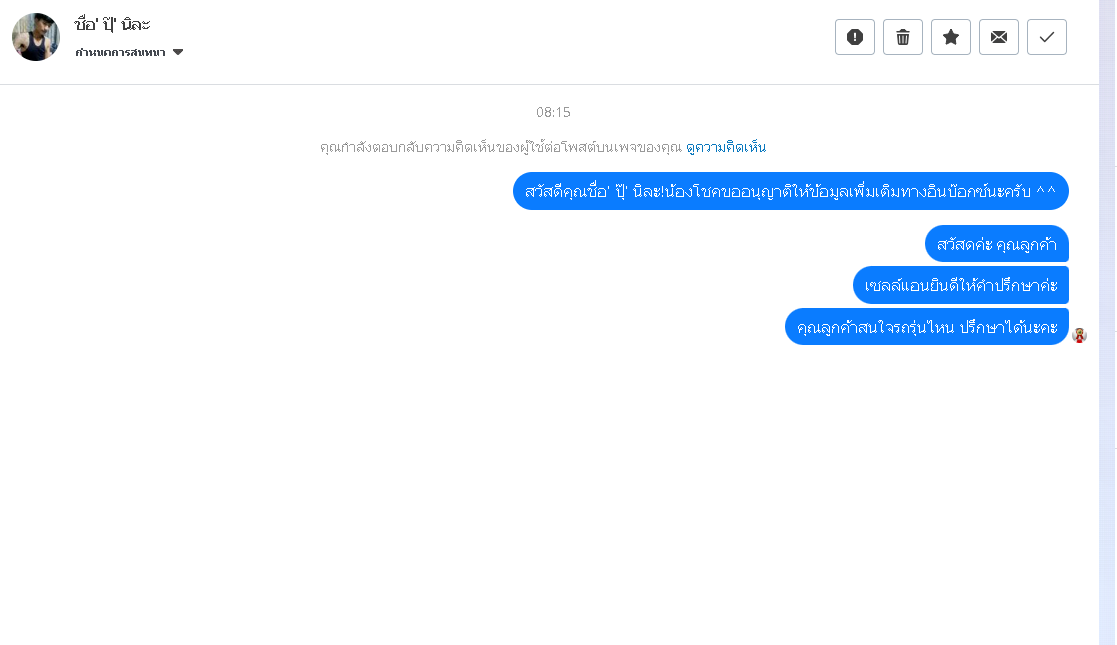Open the กำหนดการสนทนา conversation menu label
1117x645 pixels.
tap(120, 52)
